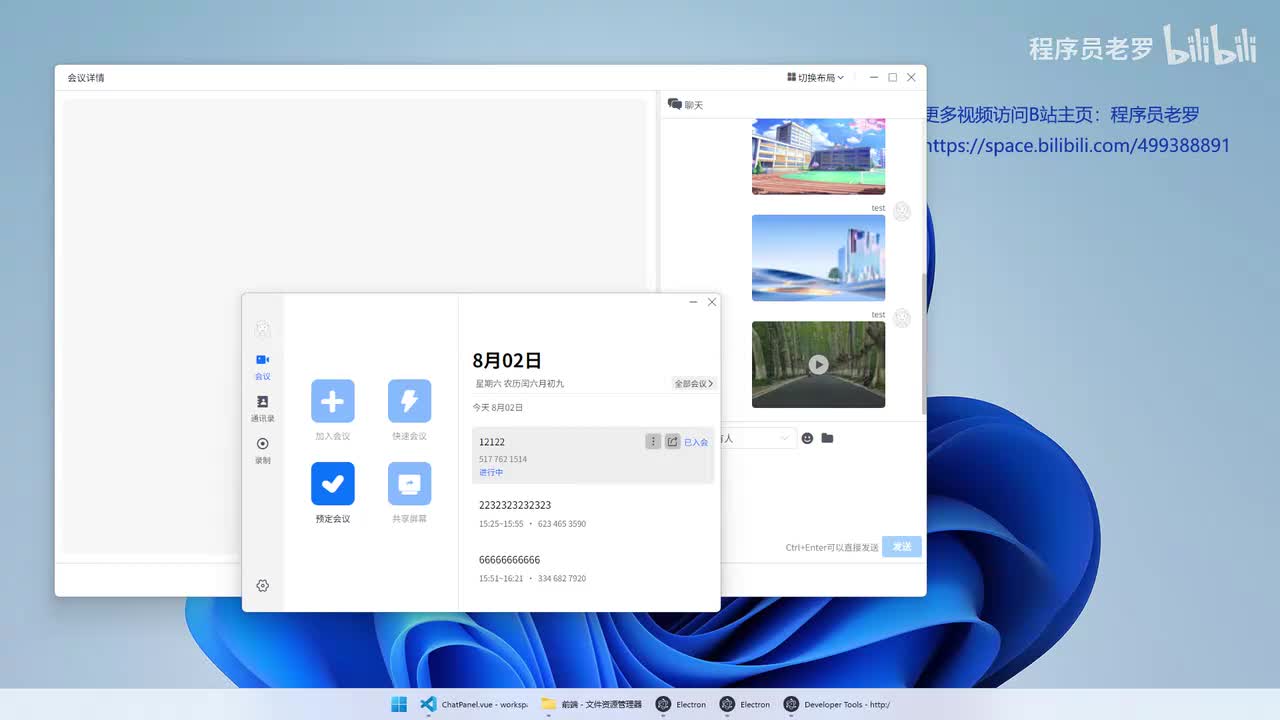Click the 聊天 chat panel header
The image size is (1280, 720).
(686, 104)
